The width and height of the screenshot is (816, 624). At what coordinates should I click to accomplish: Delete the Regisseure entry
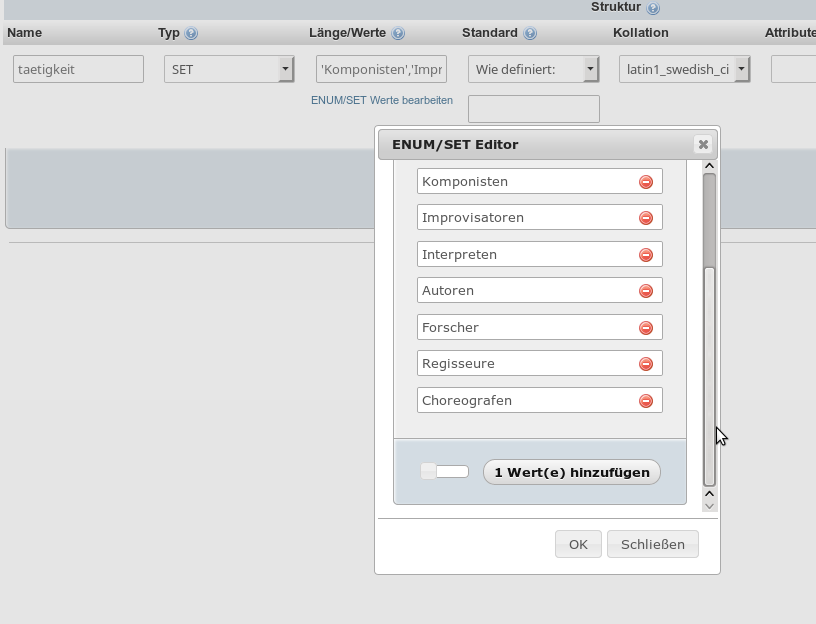coord(646,364)
